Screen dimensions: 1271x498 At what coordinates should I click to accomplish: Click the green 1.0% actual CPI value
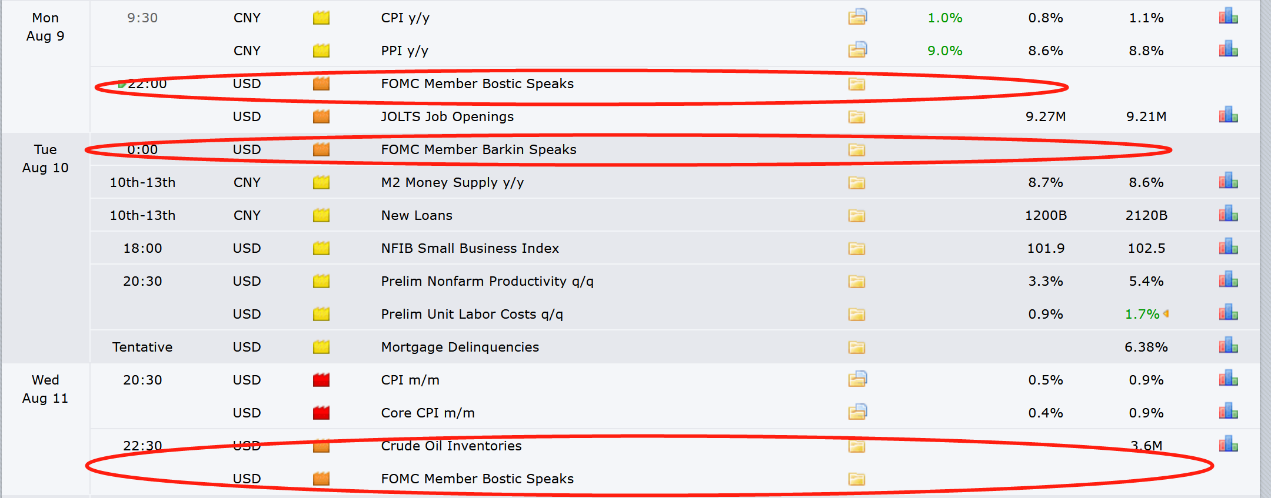tap(945, 18)
